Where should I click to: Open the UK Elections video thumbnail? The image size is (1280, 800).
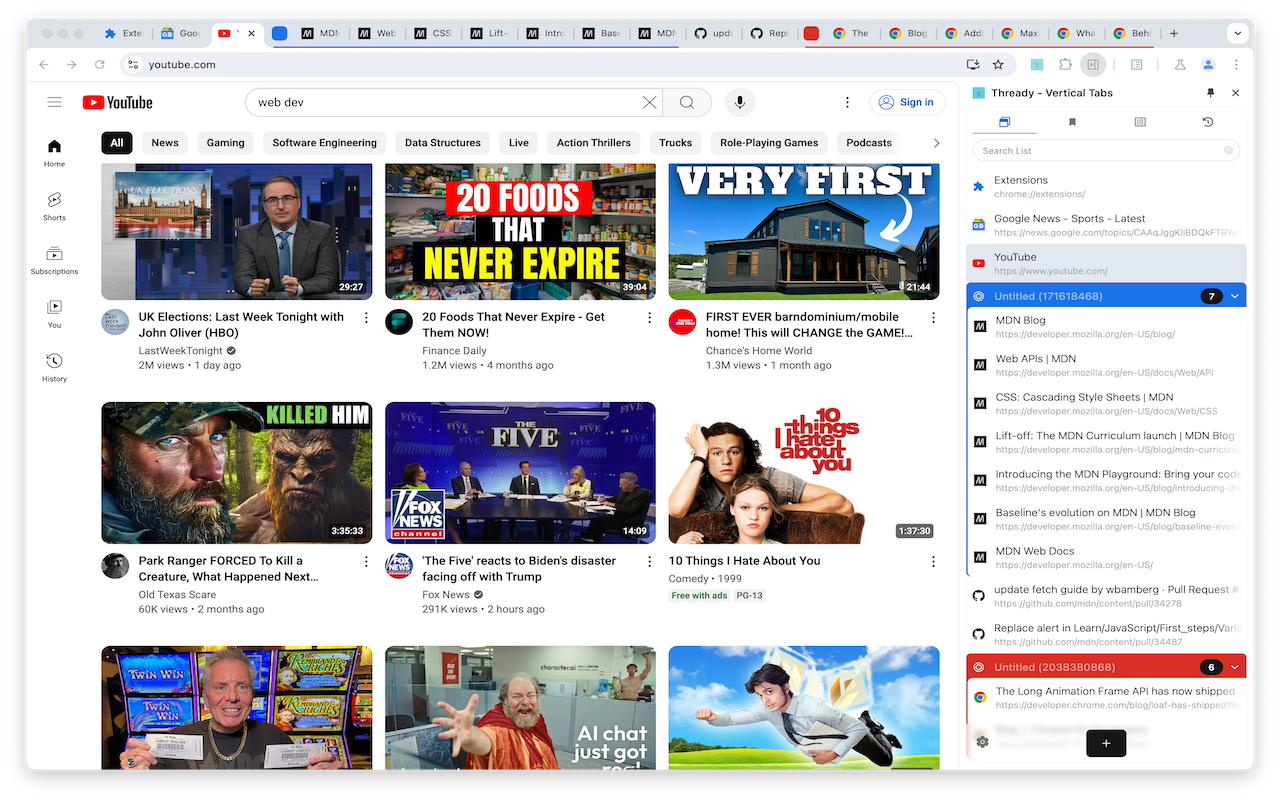(x=237, y=232)
